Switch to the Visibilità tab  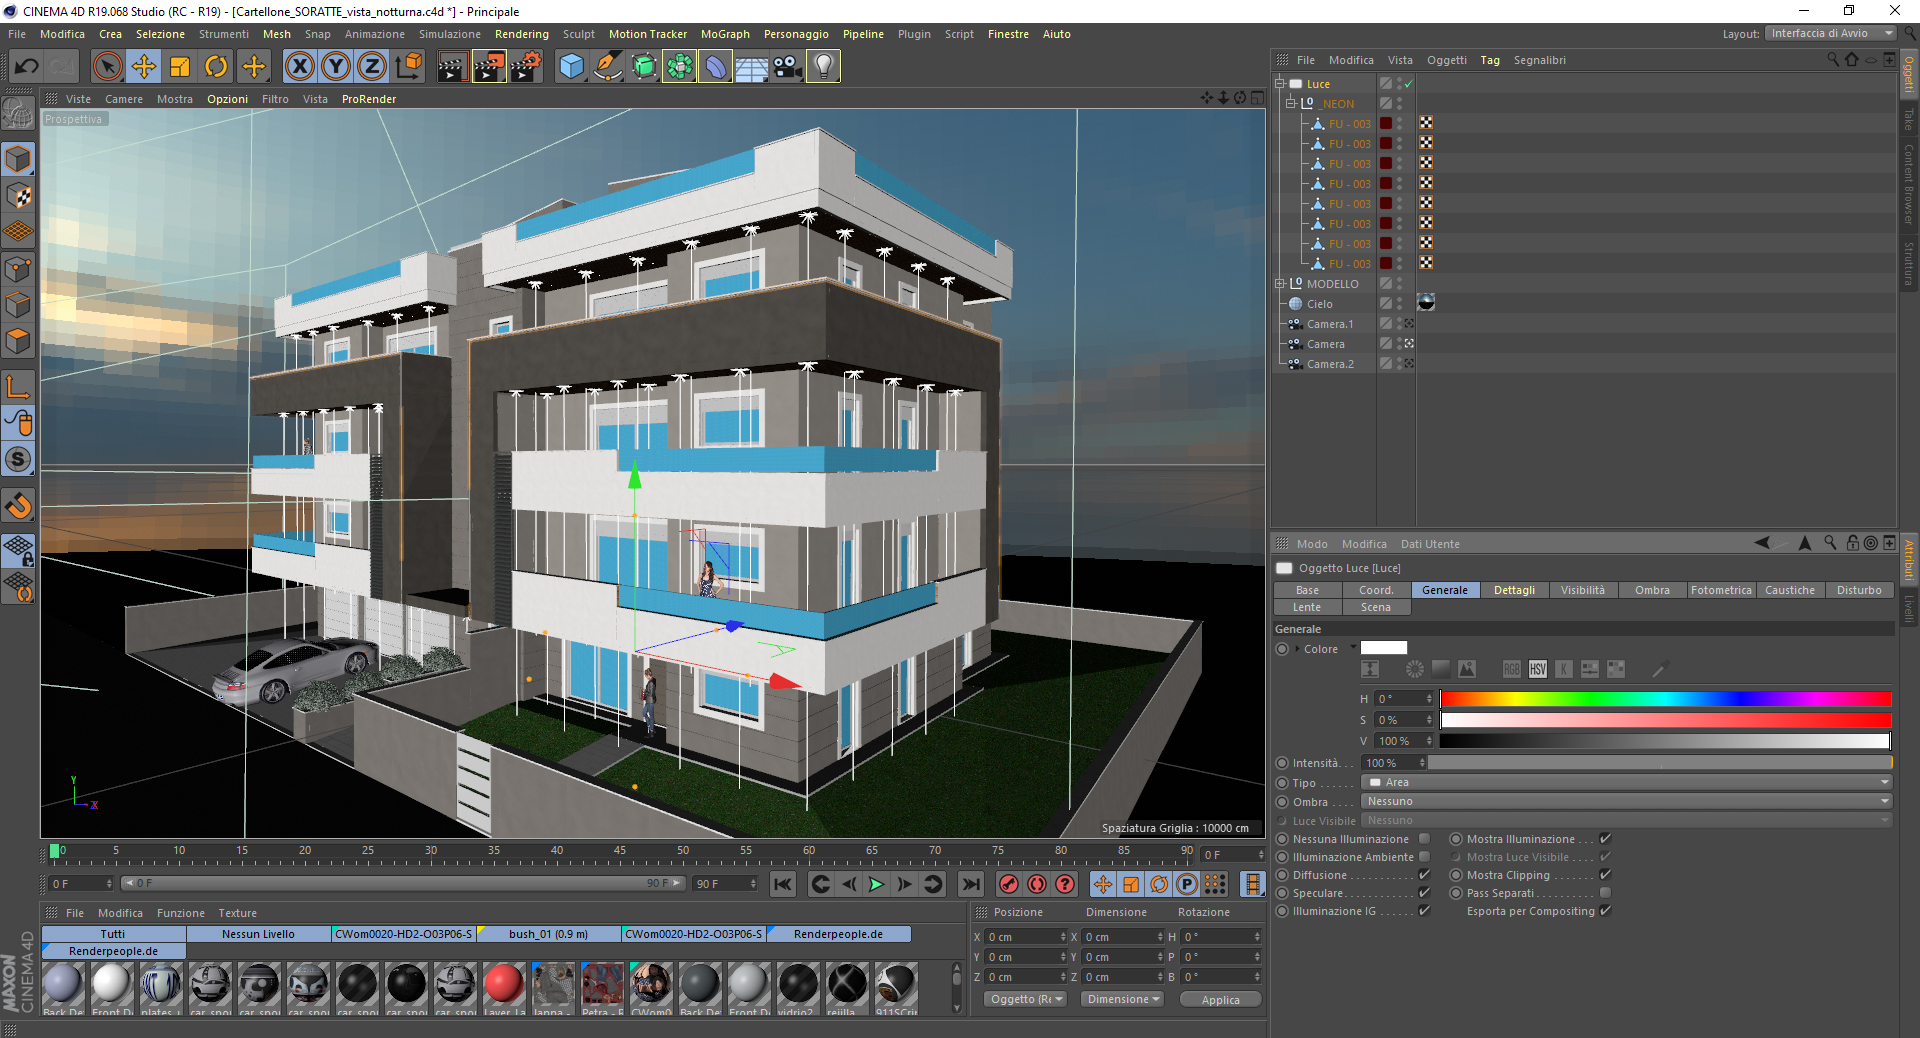click(x=1583, y=590)
